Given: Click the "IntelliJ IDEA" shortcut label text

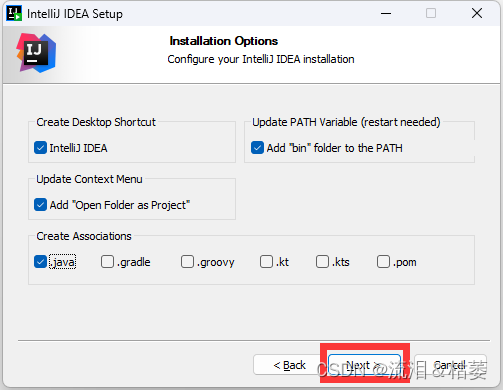Looking at the screenshot, I should [78, 148].
